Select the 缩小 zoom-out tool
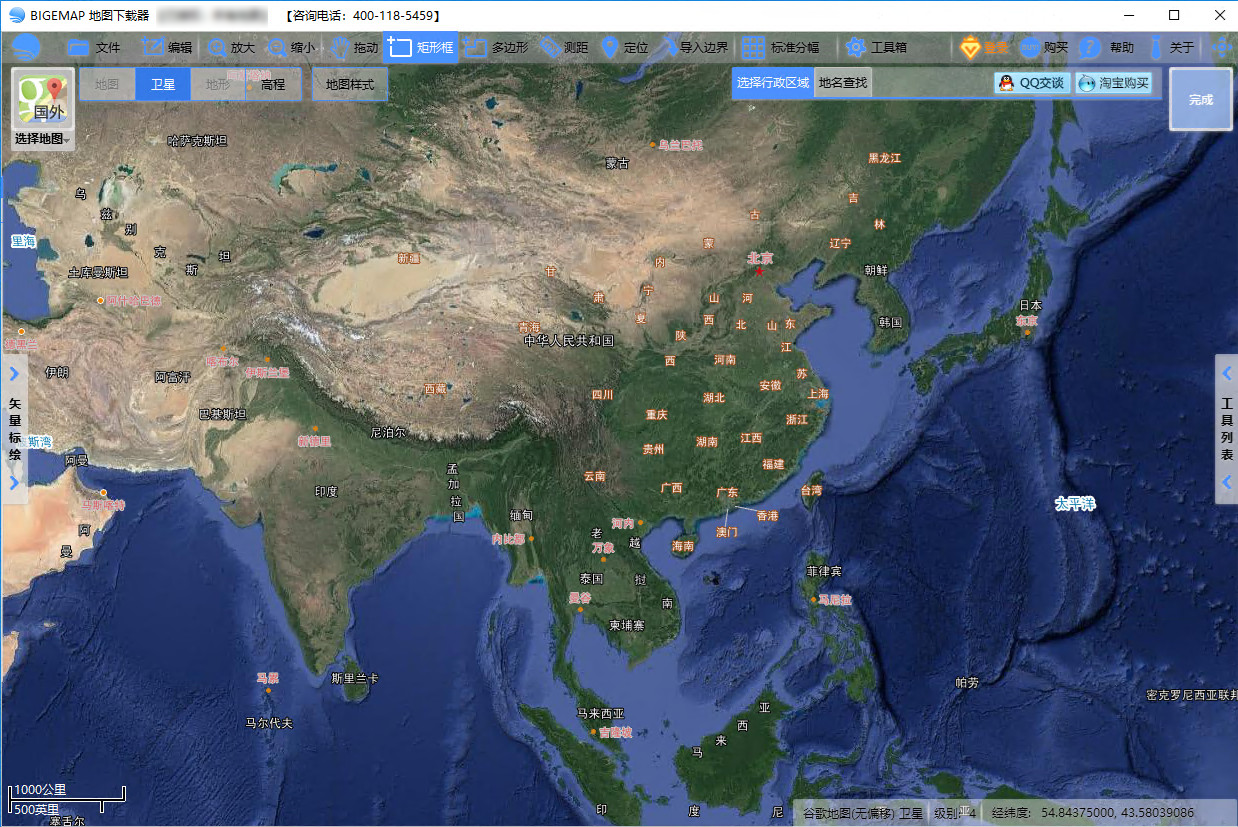 pos(291,47)
